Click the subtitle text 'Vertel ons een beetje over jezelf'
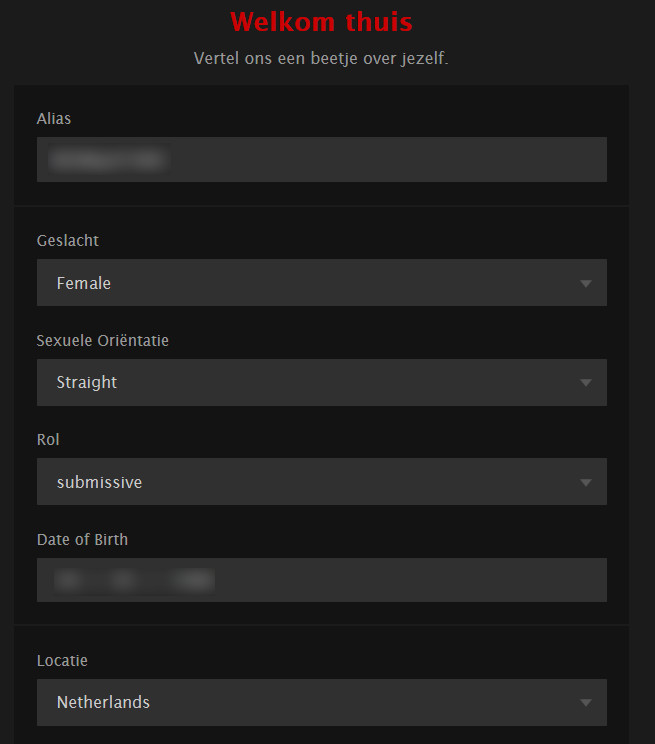The width and height of the screenshot is (655, 744). pyautogui.click(x=321, y=59)
